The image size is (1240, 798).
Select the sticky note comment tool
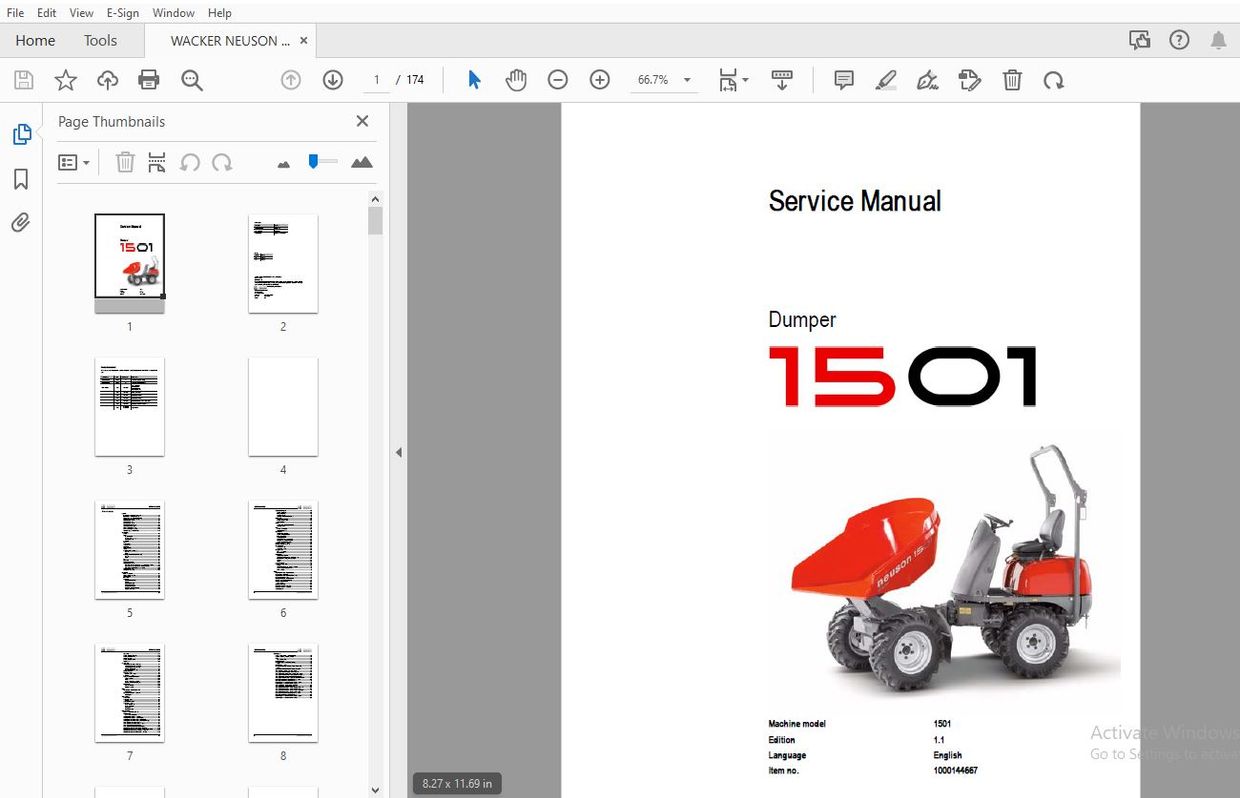(x=843, y=80)
